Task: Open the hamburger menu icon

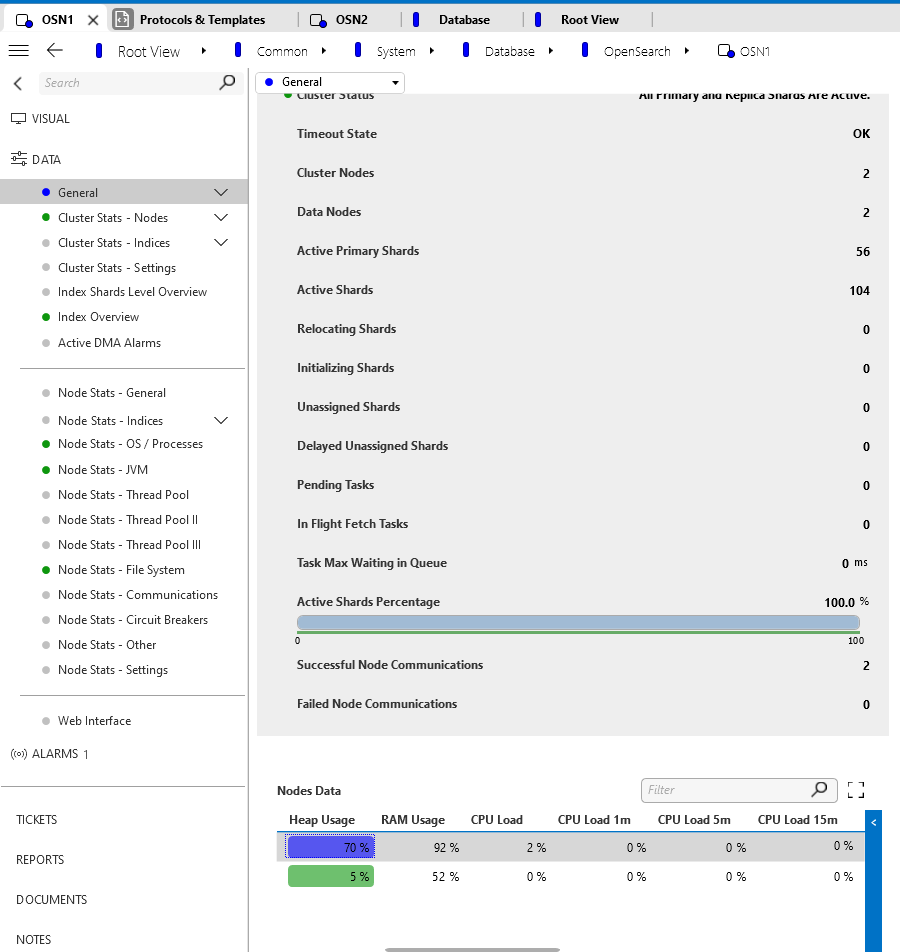Action: (18, 51)
